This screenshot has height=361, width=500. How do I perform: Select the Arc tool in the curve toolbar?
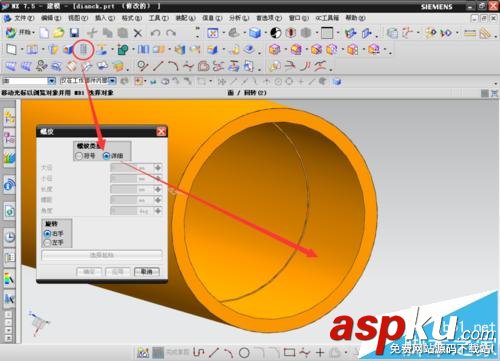(173, 66)
